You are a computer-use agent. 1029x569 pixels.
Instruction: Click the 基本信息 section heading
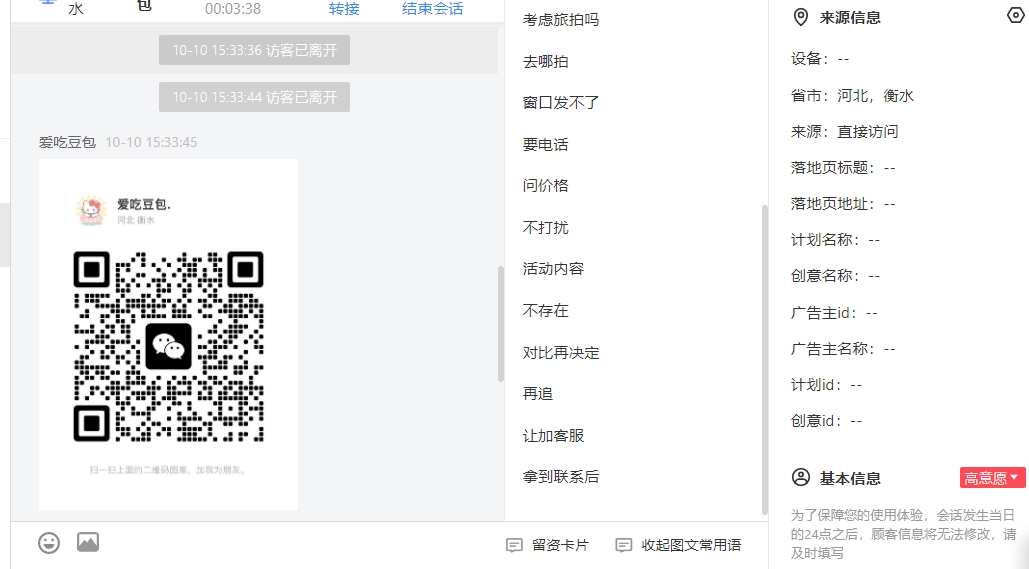[850, 478]
